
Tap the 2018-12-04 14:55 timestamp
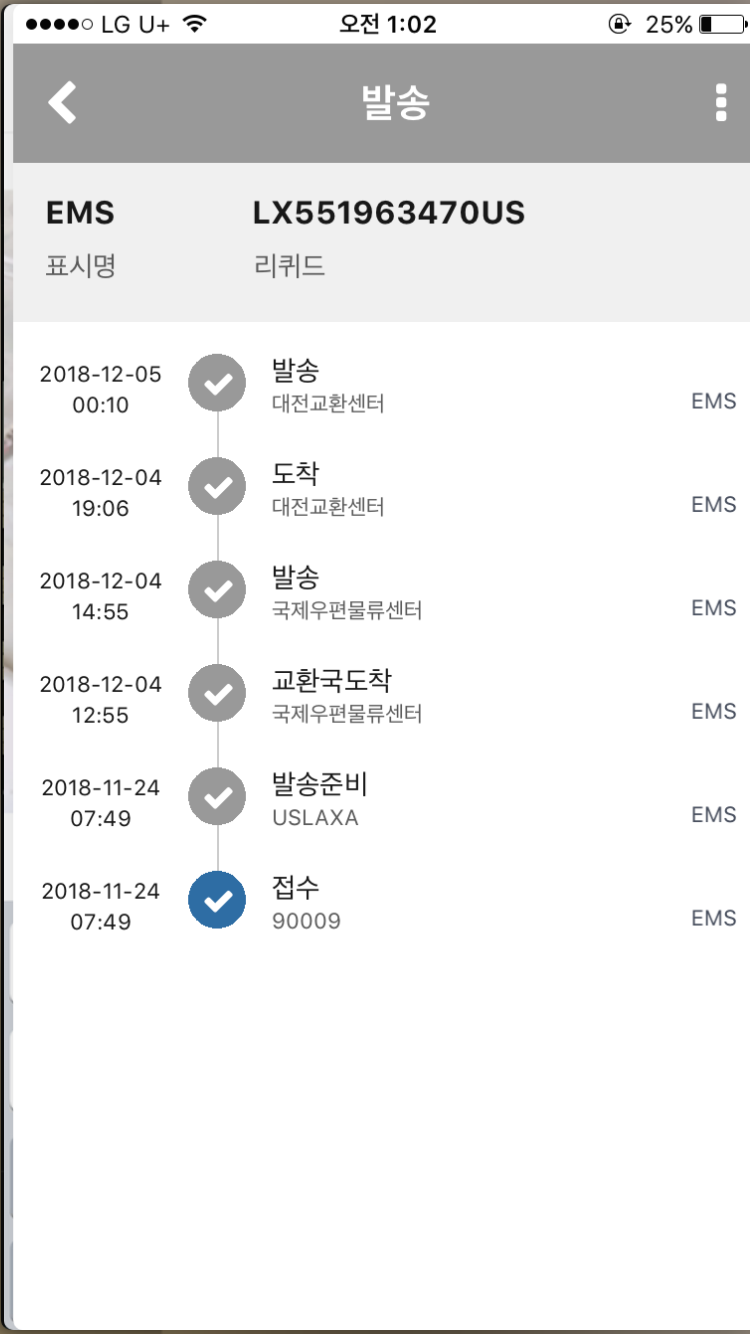[100, 596]
